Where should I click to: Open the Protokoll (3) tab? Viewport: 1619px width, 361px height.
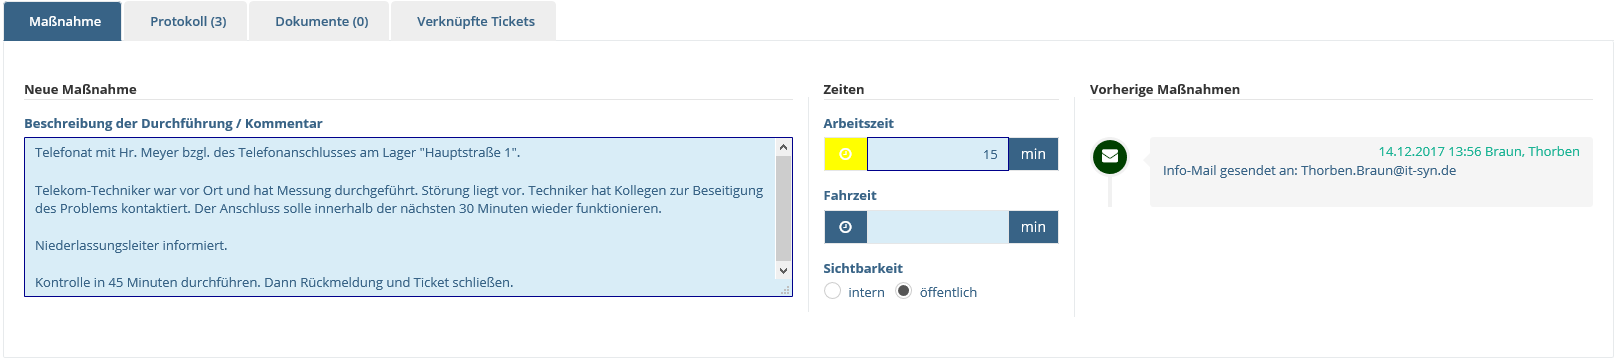click(x=188, y=21)
